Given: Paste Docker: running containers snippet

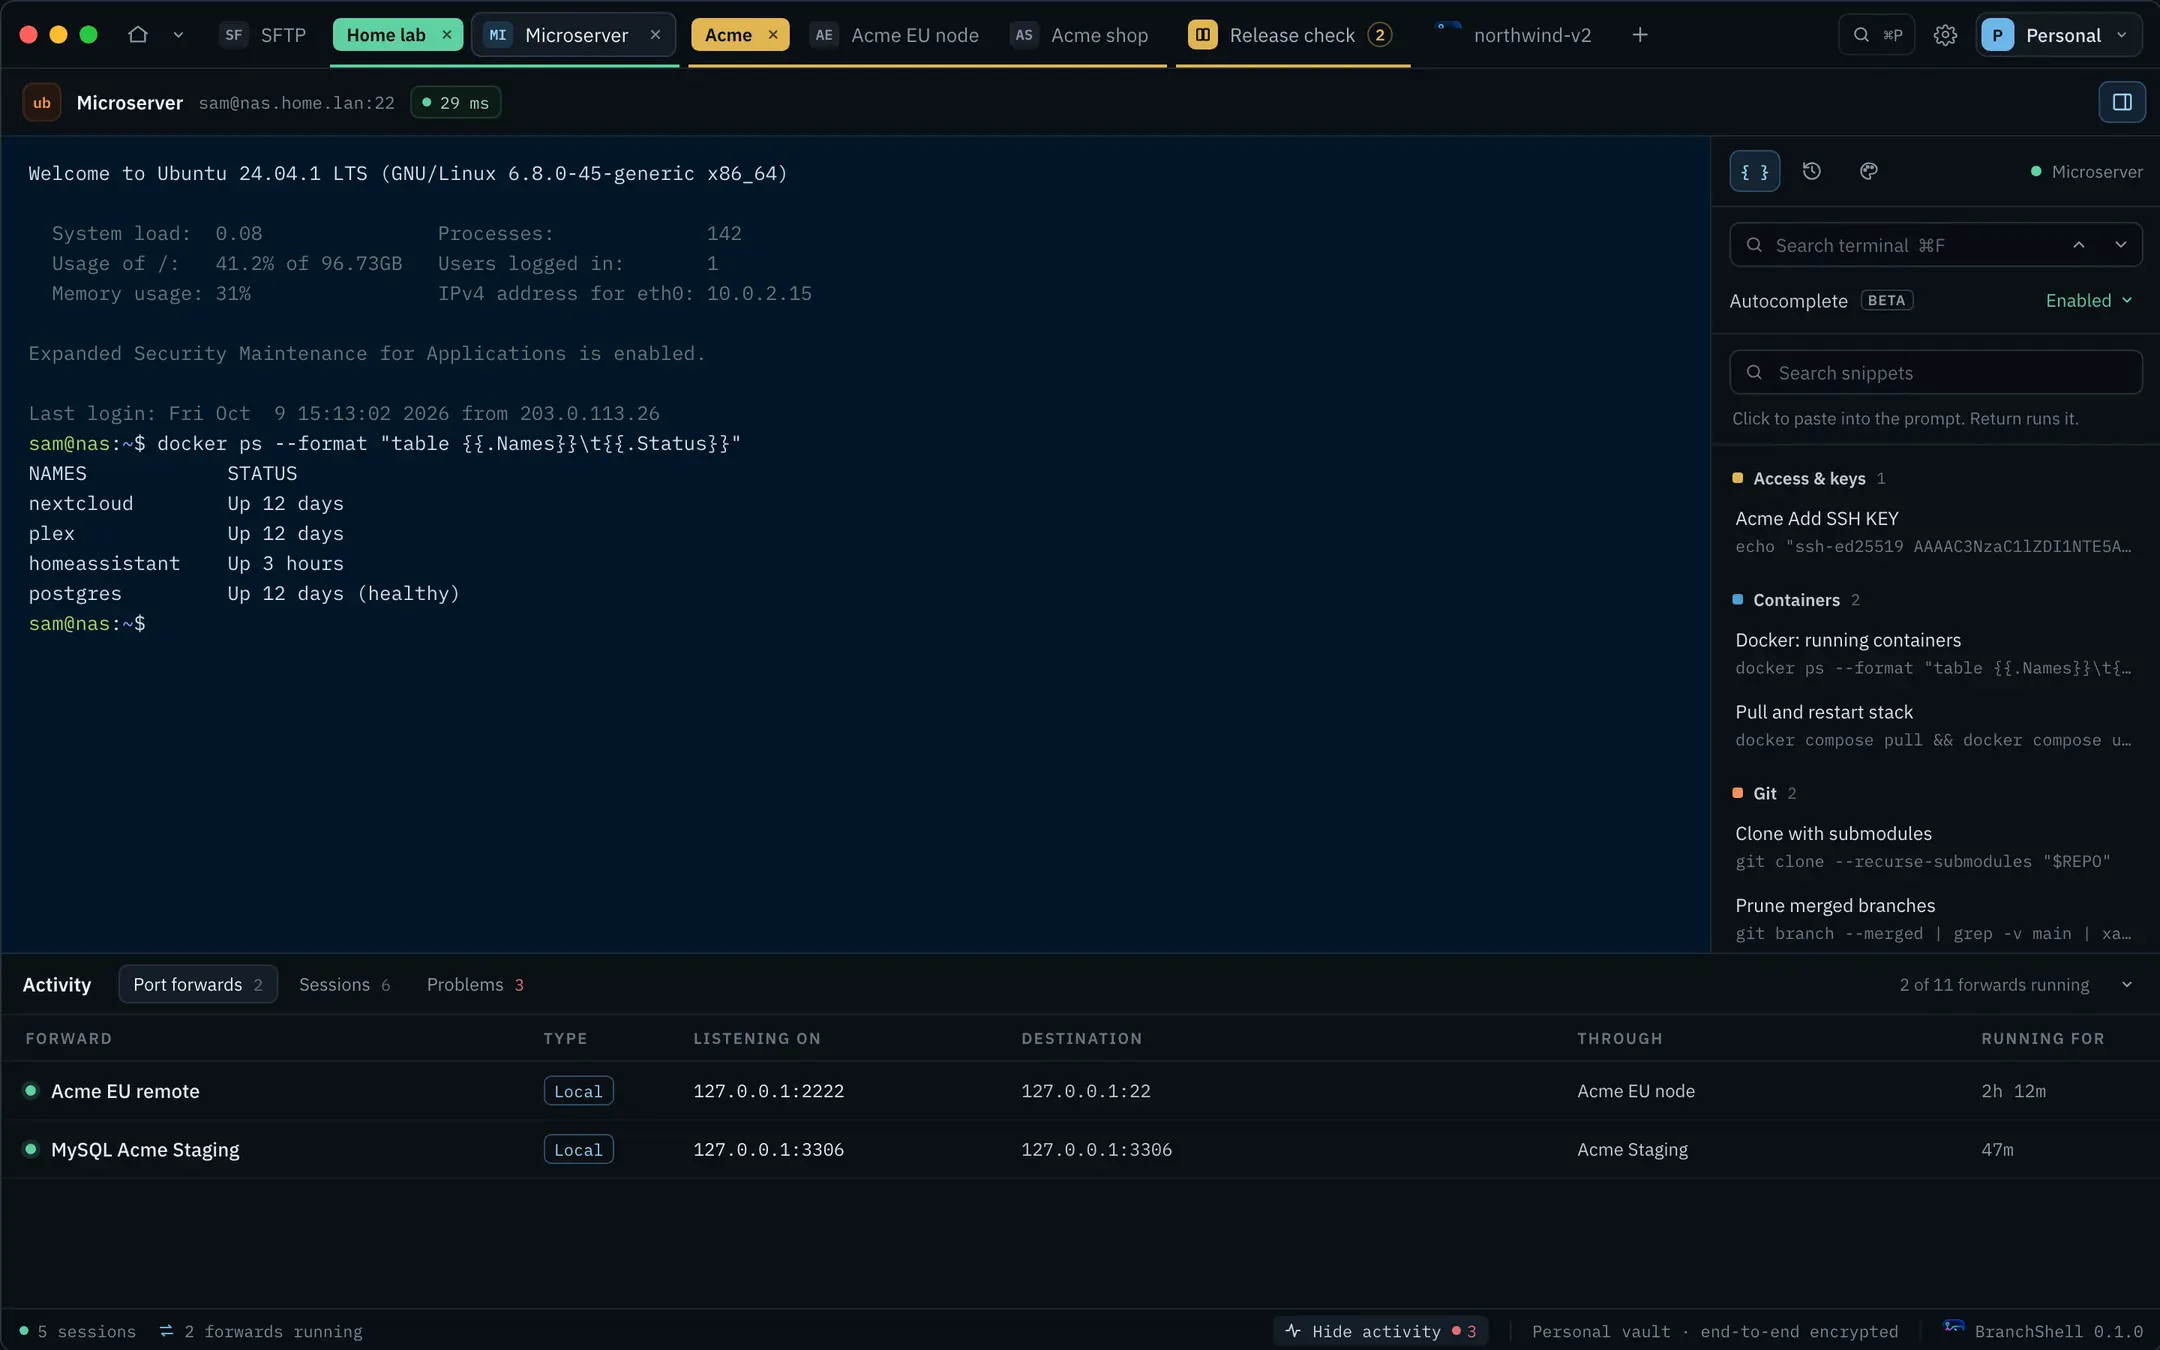Looking at the screenshot, I should [x=1934, y=654].
